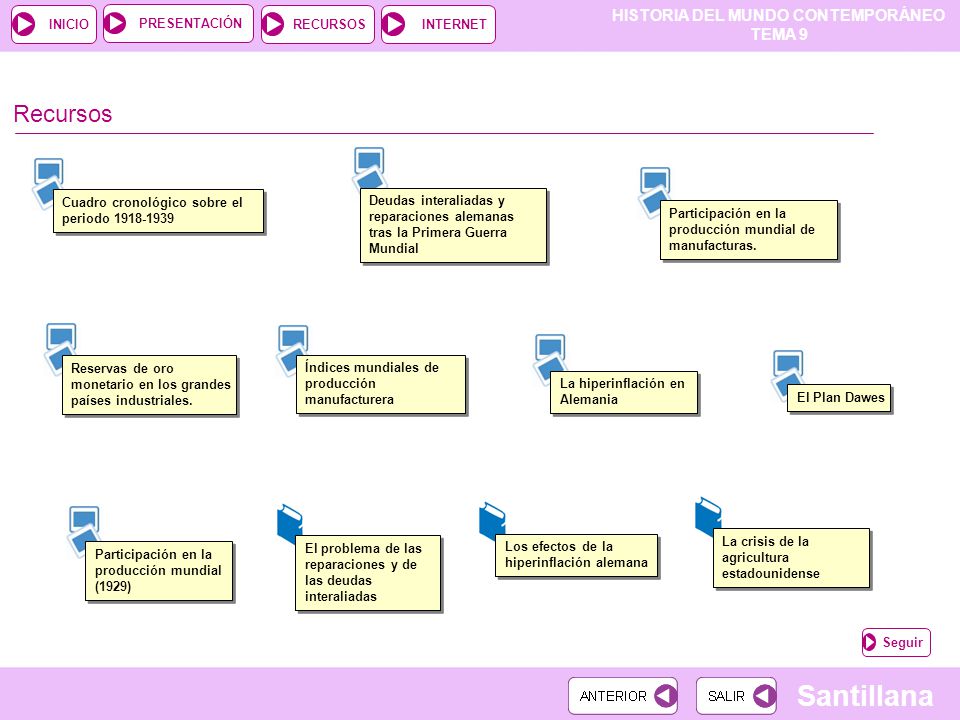The height and width of the screenshot is (720, 960).
Task: Click the play arrow icon on INICIO
Action: coord(25,24)
